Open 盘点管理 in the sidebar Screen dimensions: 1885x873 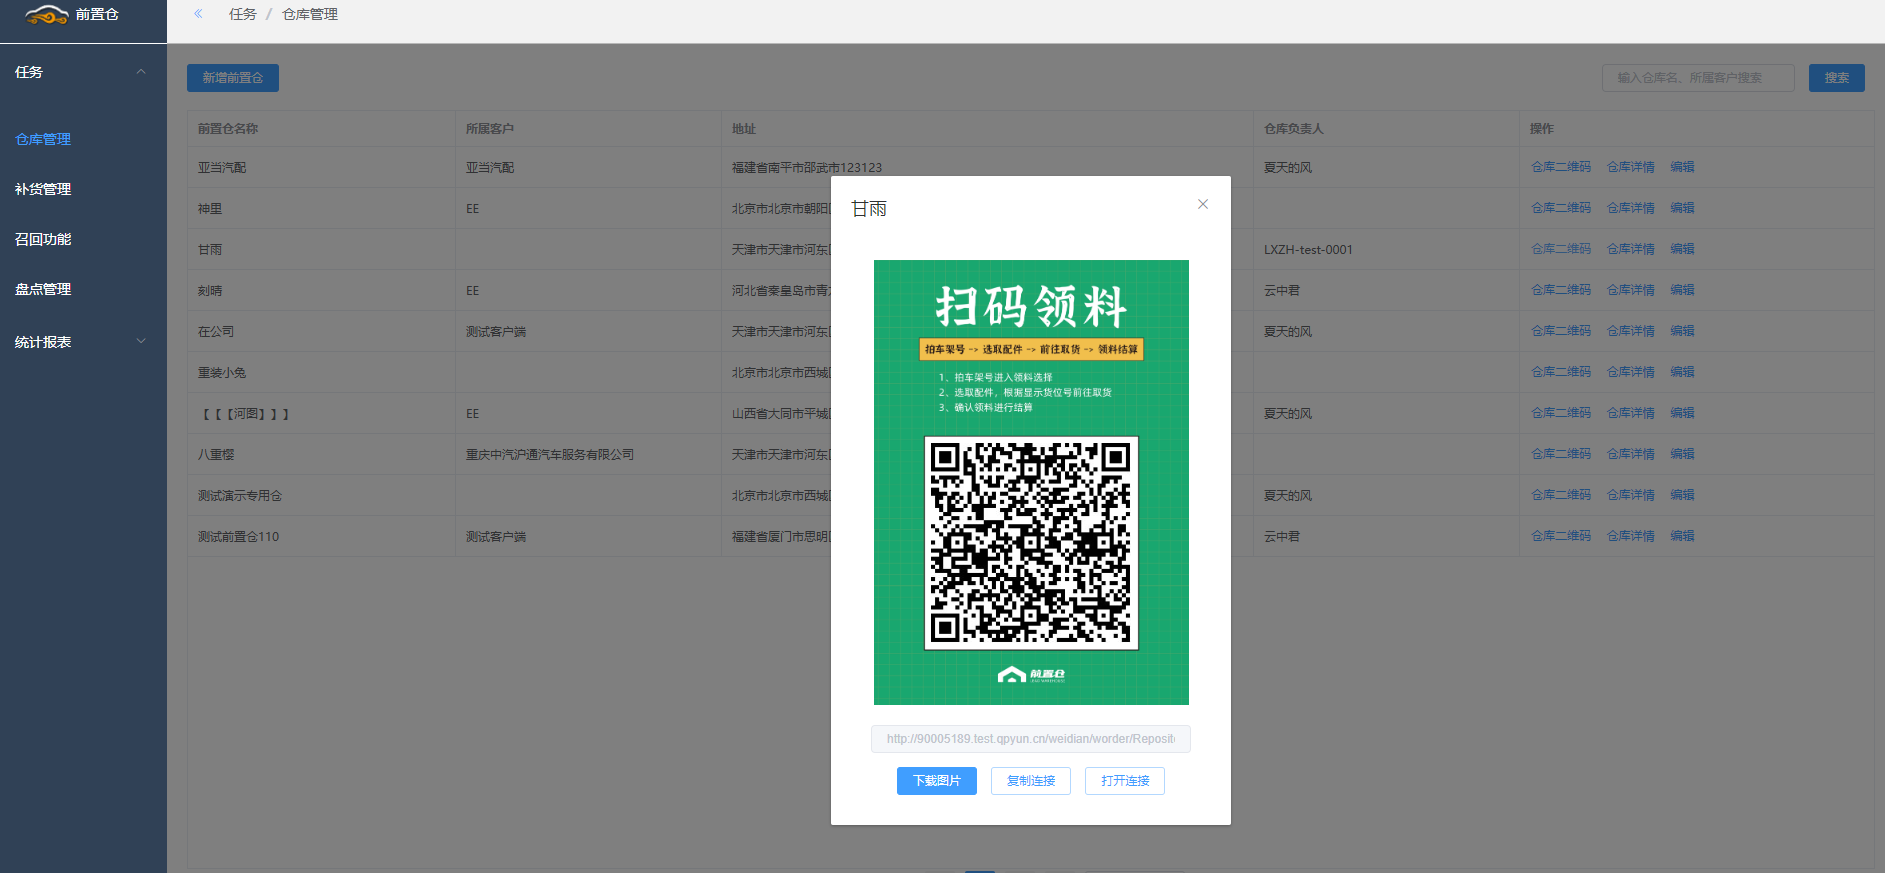click(x=43, y=289)
